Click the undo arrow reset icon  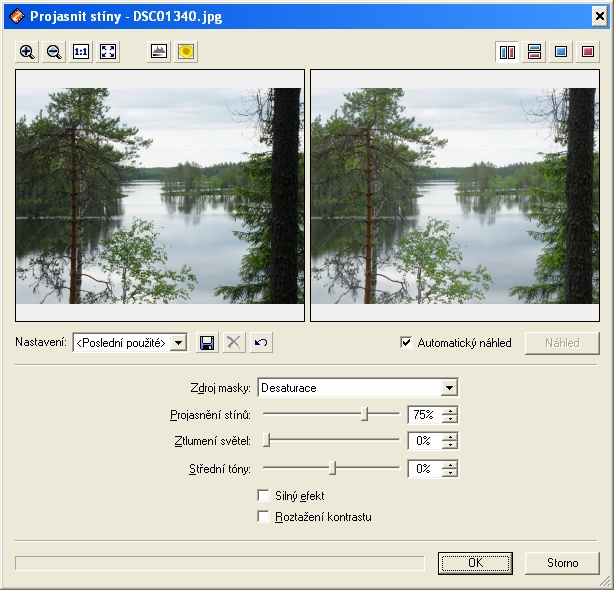point(261,343)
